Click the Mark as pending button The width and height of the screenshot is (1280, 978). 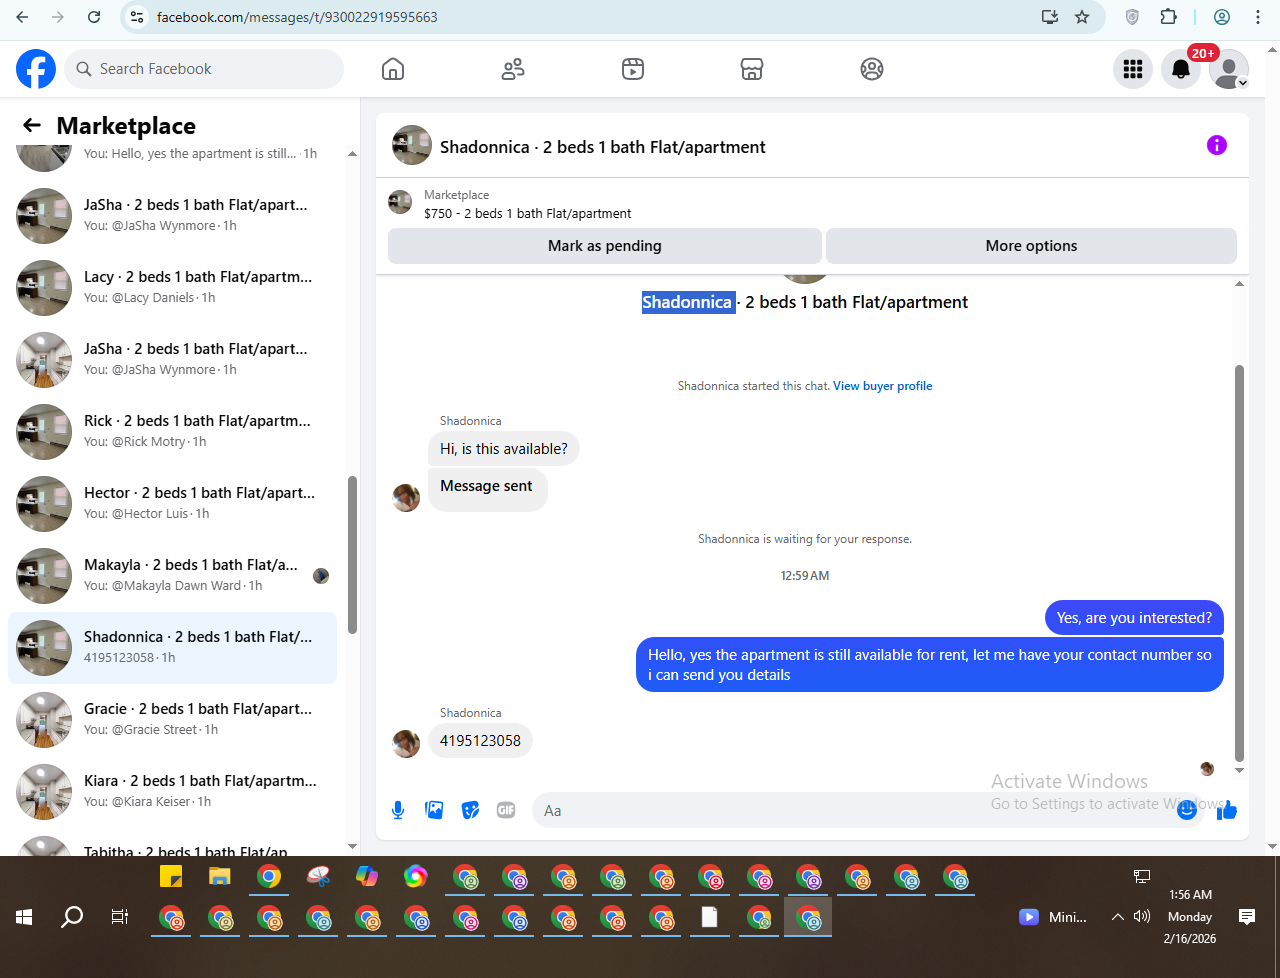pyautogui.click(x=605, y=246)
